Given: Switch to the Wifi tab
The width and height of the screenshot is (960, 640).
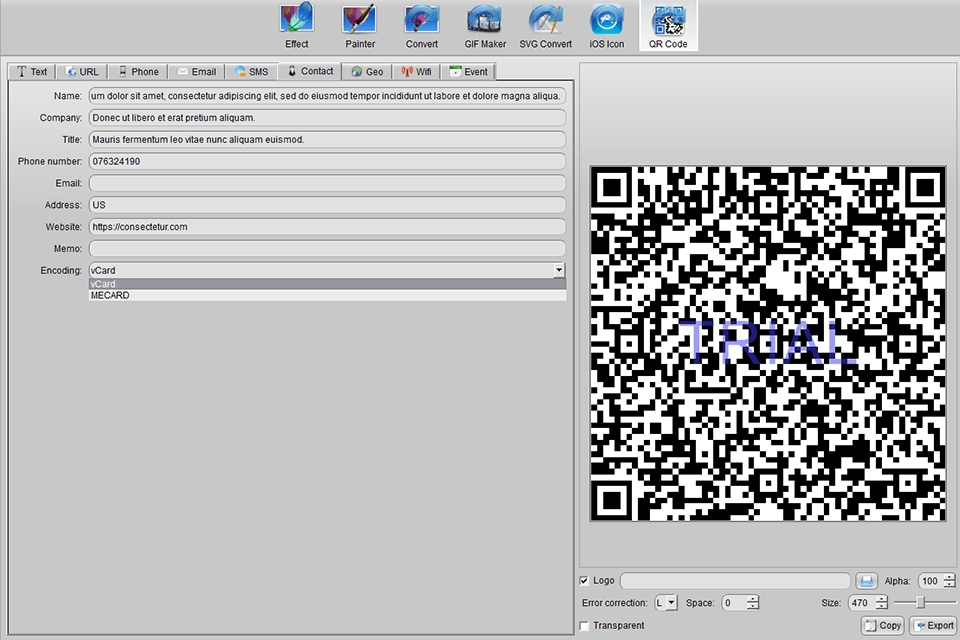Looking at the screenshot, I should pyautogui.click(x=416, y=71).
